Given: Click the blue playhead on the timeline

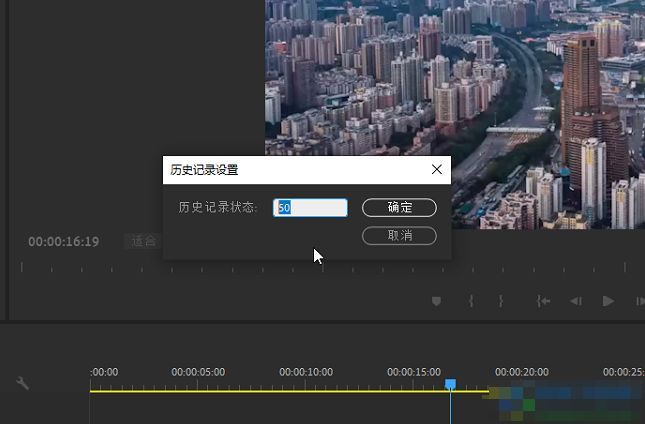Looking at the screenshot, I should click(x=450, y=384).
